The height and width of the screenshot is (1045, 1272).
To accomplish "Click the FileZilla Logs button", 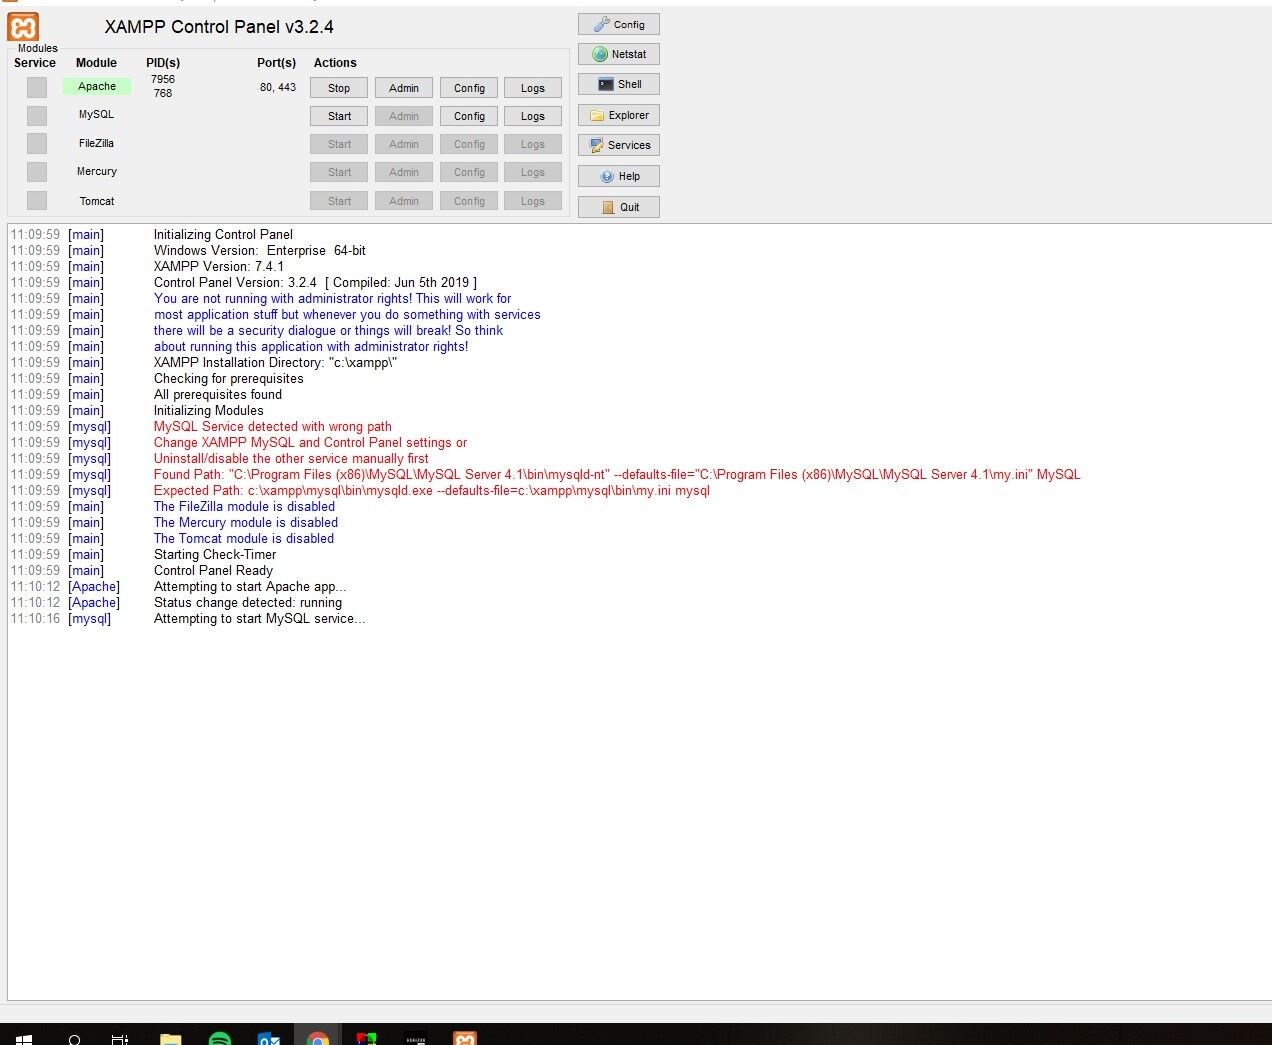I will pyautogui.click(x=533, y=144).
